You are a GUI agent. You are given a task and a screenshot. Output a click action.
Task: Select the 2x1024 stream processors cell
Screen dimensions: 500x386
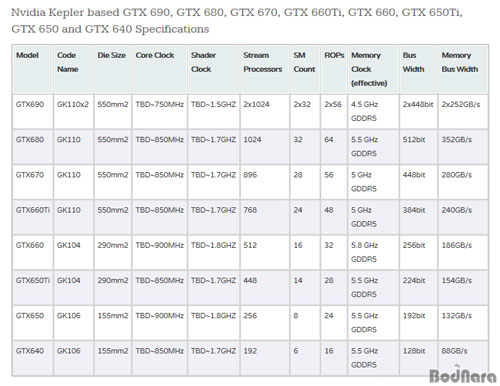point(256,104)
